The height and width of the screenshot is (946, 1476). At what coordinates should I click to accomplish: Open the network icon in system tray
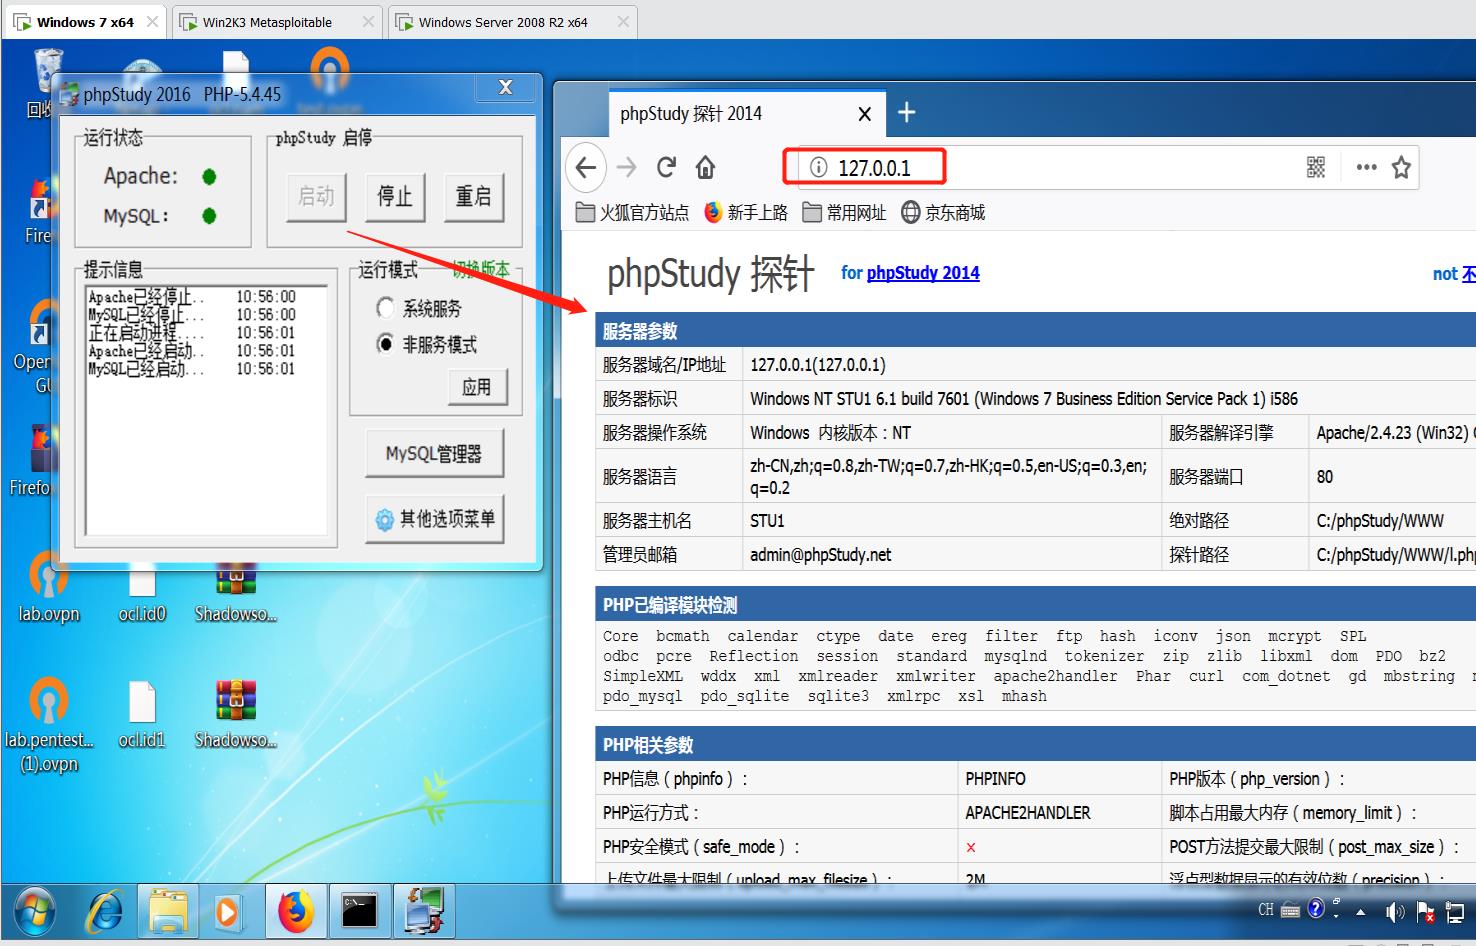1457,911
